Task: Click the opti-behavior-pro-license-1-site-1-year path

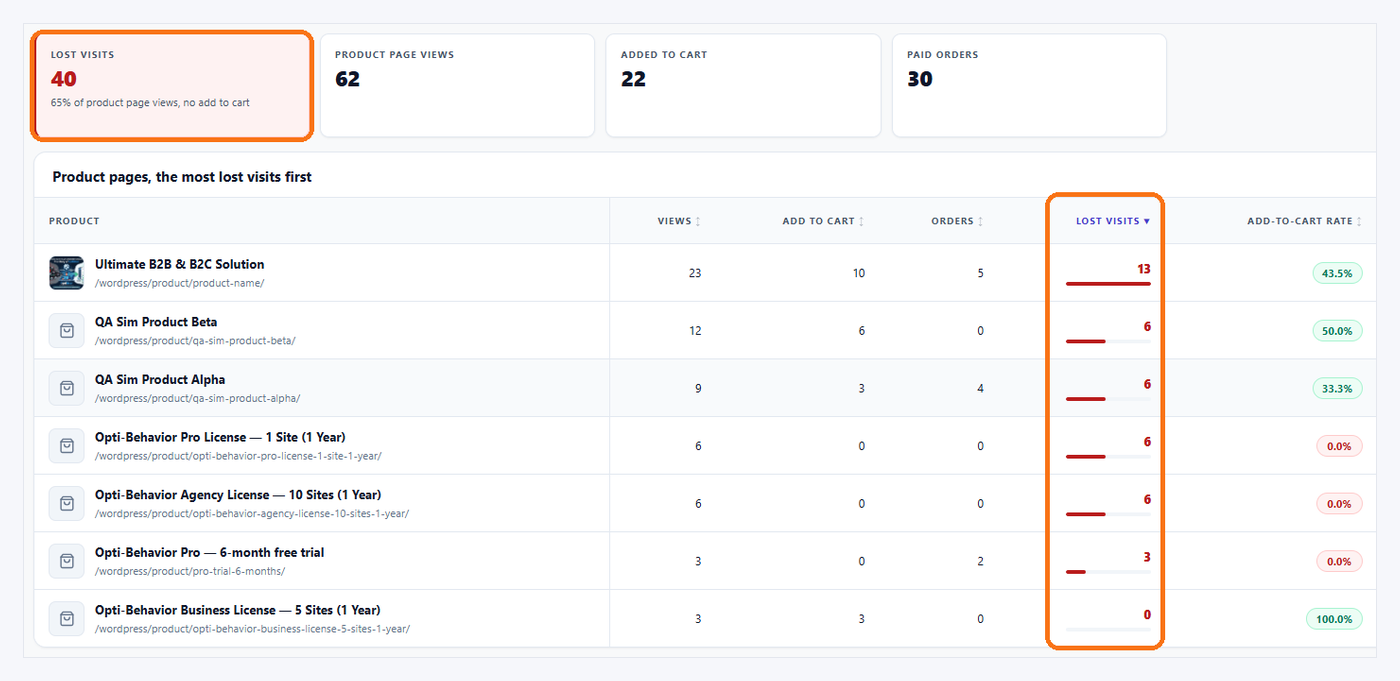Action: pyautogui.click(x=238, y=456)
